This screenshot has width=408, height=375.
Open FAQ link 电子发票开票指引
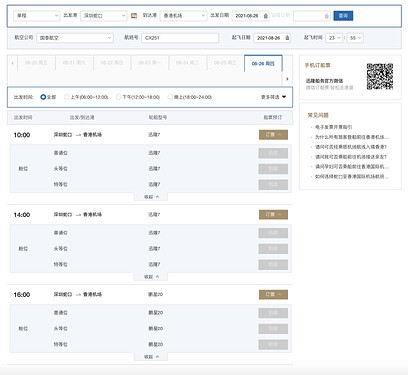click(x=334, y=127)
